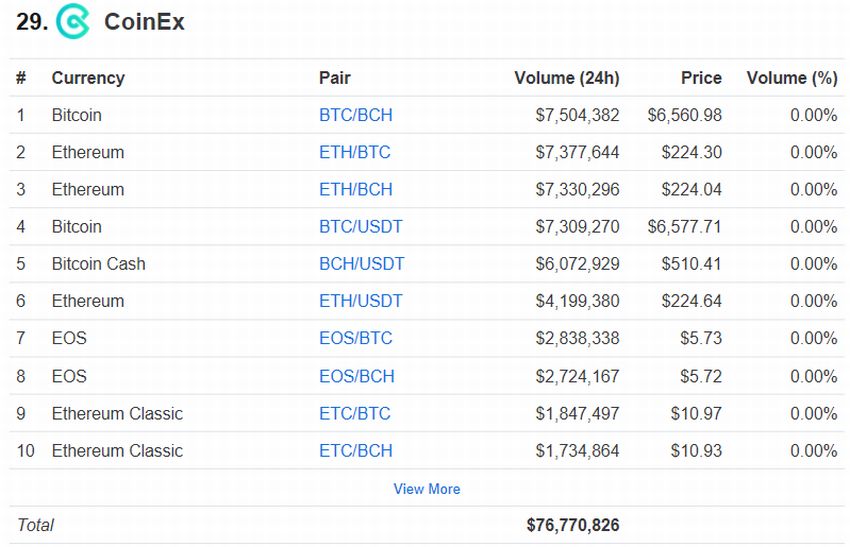The height and width of the screenshot is (547, 850).
Task: Click the CoinEx logo icon
Action: pos(73,21)
